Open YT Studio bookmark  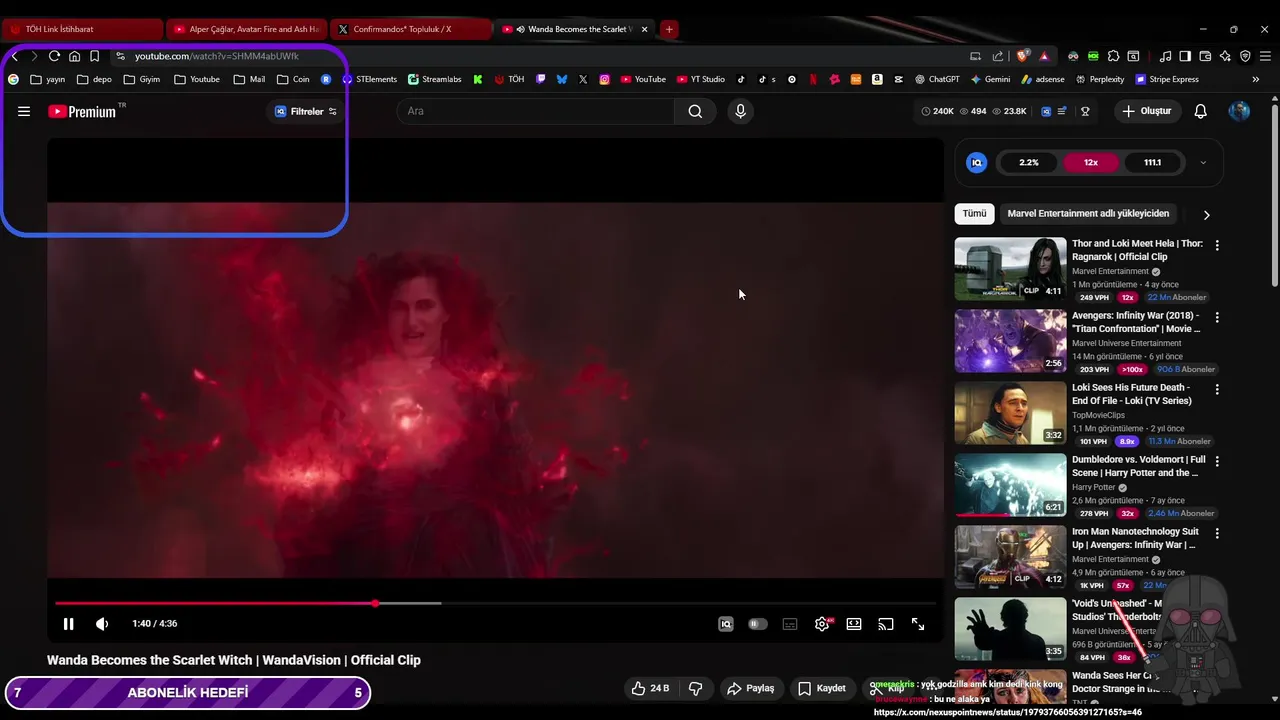point(701,79)
